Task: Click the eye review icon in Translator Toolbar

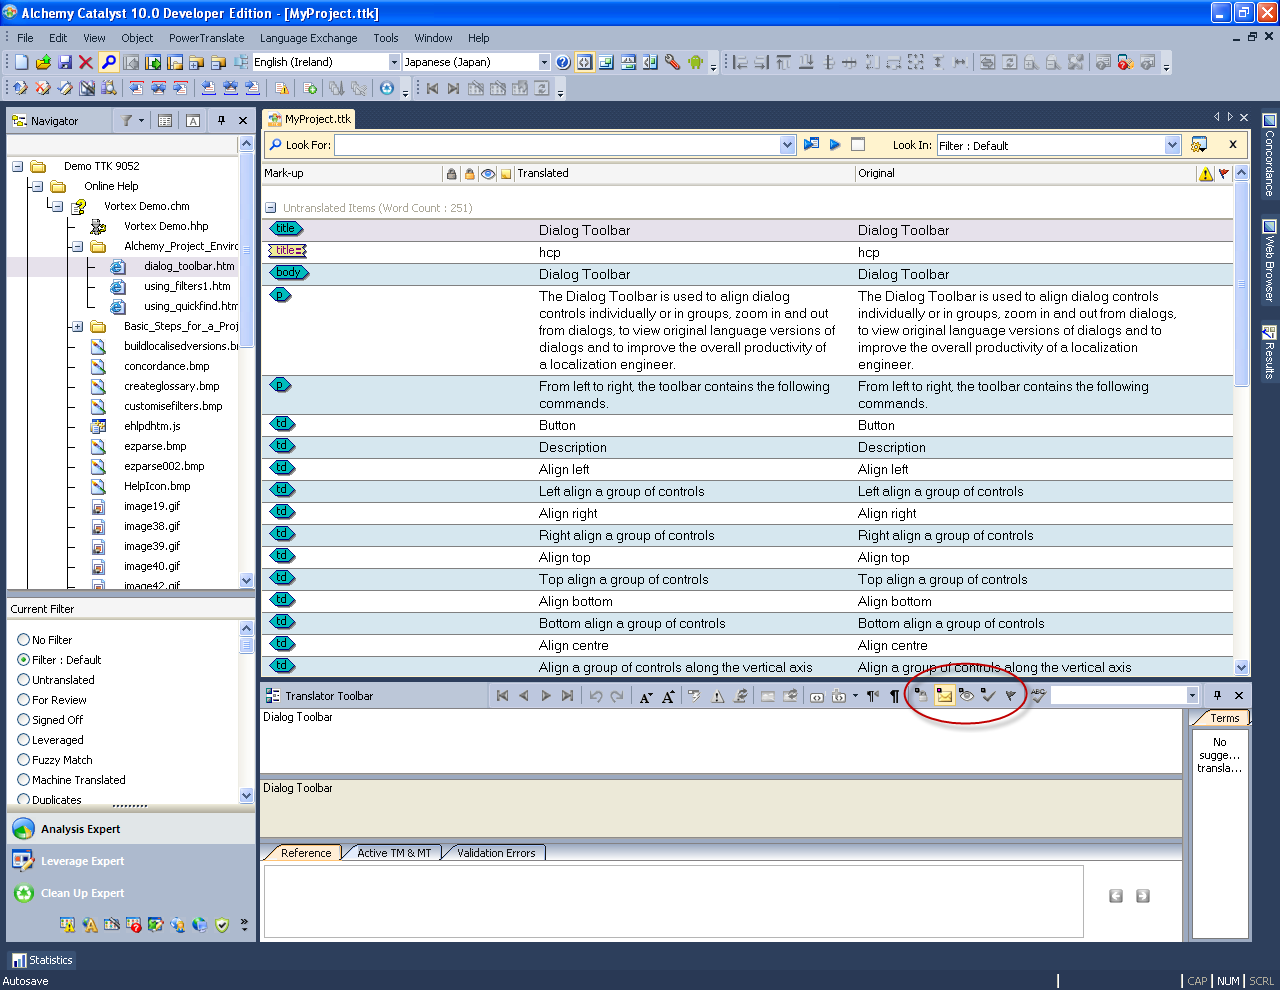Action: [x=966, y=695]
